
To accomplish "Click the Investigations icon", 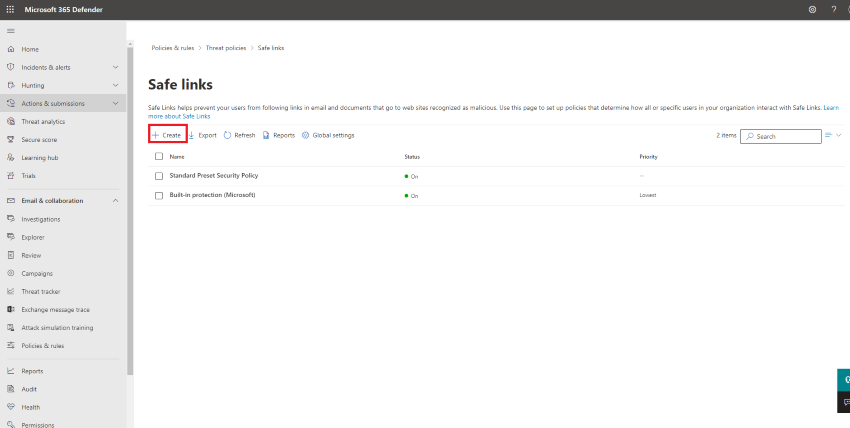I will (10, 219).
